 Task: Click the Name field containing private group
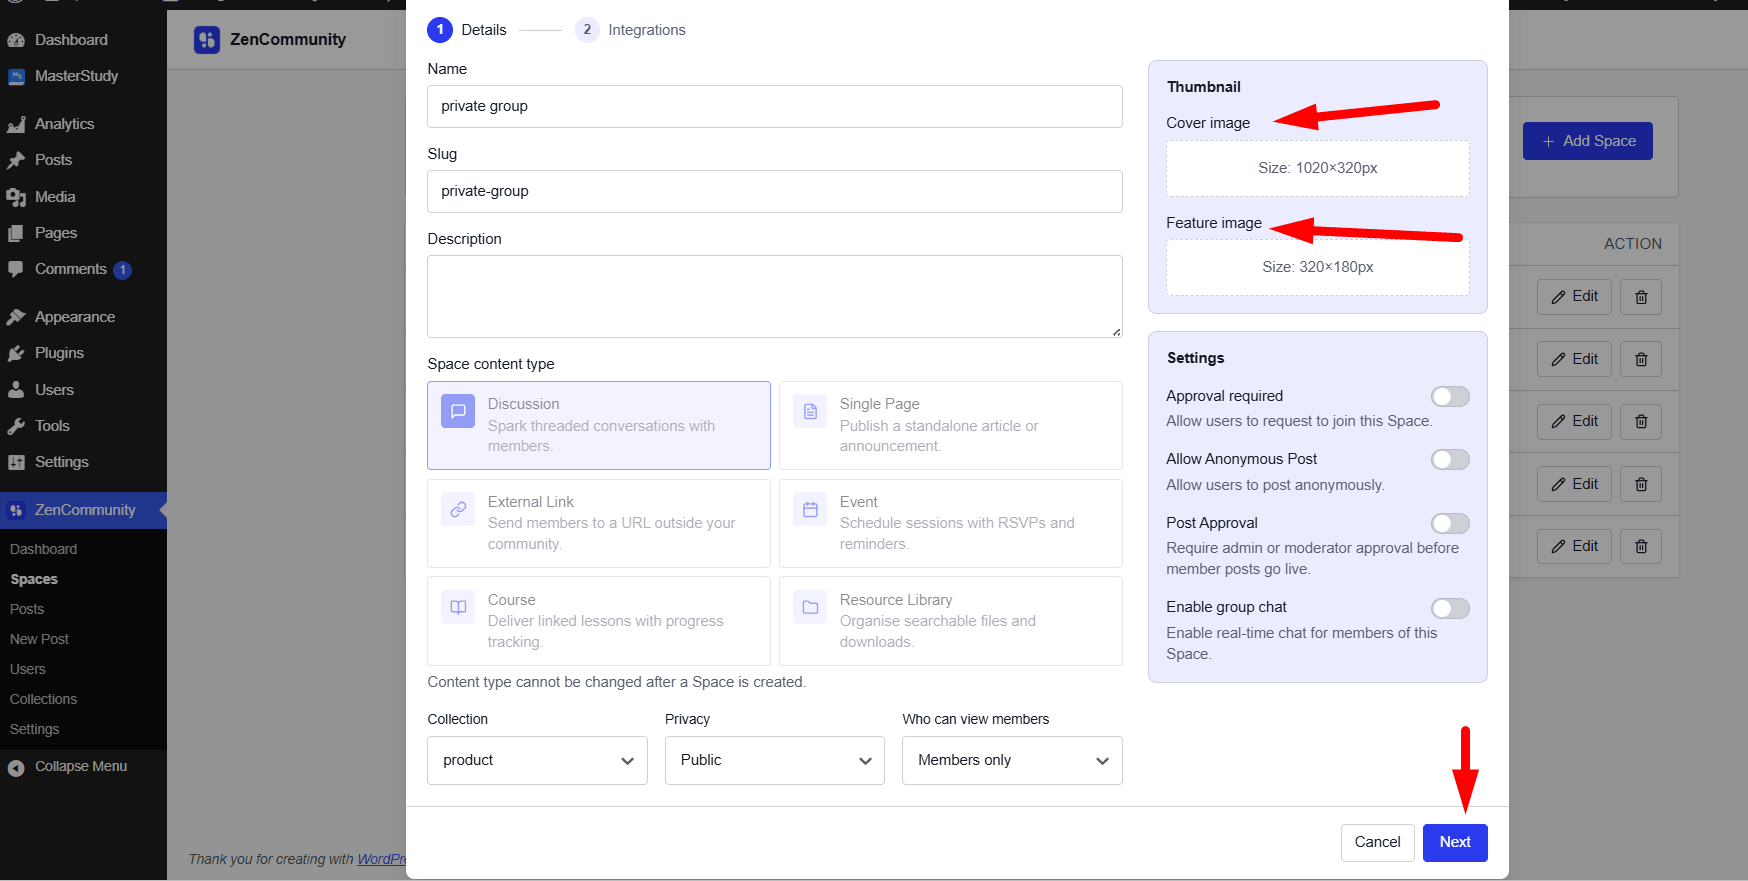(775, 106)
